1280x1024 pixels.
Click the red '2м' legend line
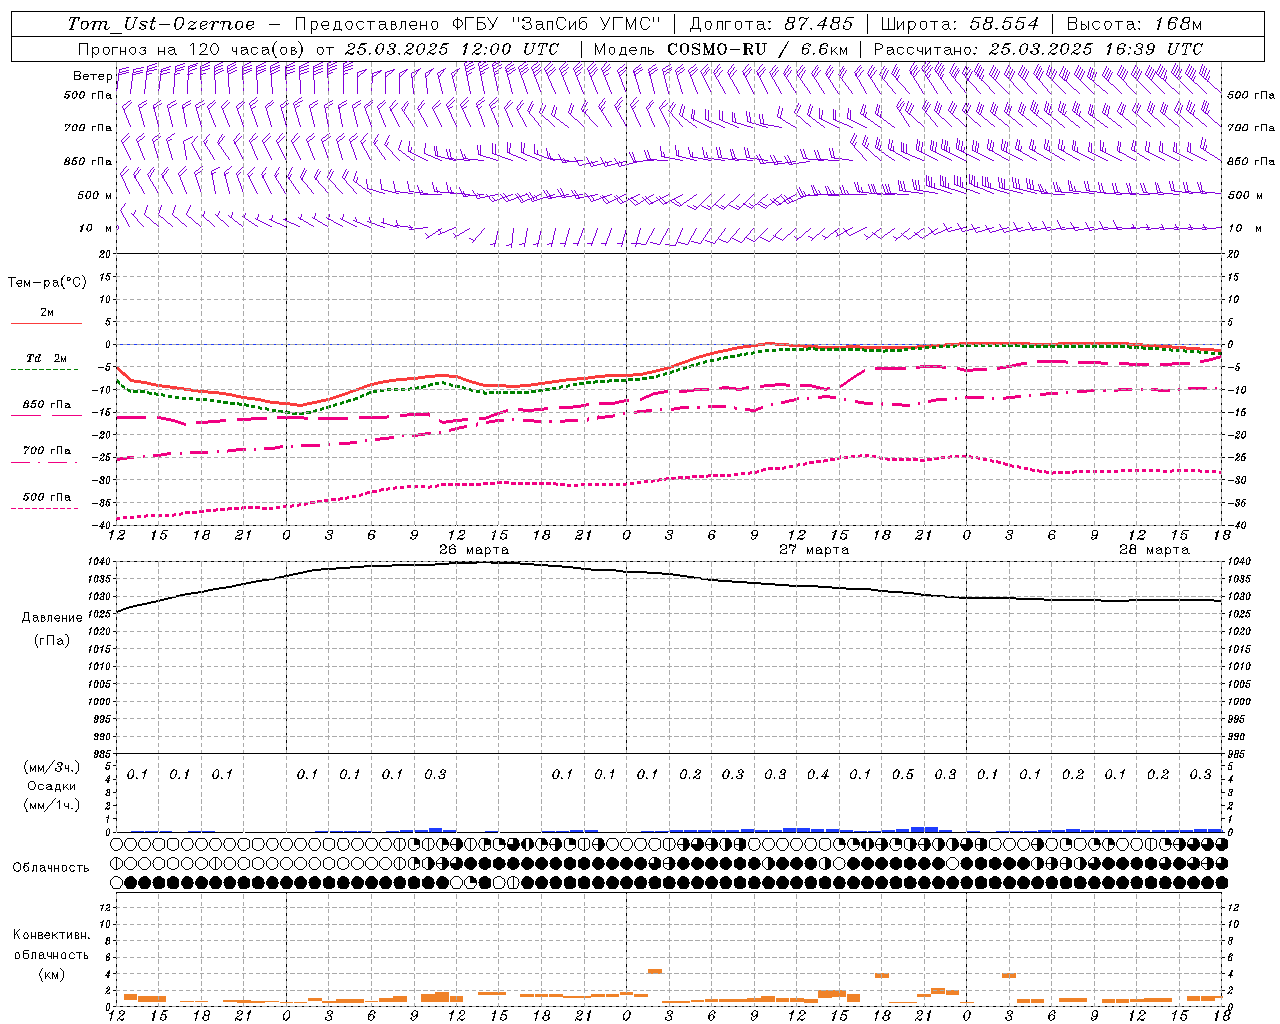point(46,323)
